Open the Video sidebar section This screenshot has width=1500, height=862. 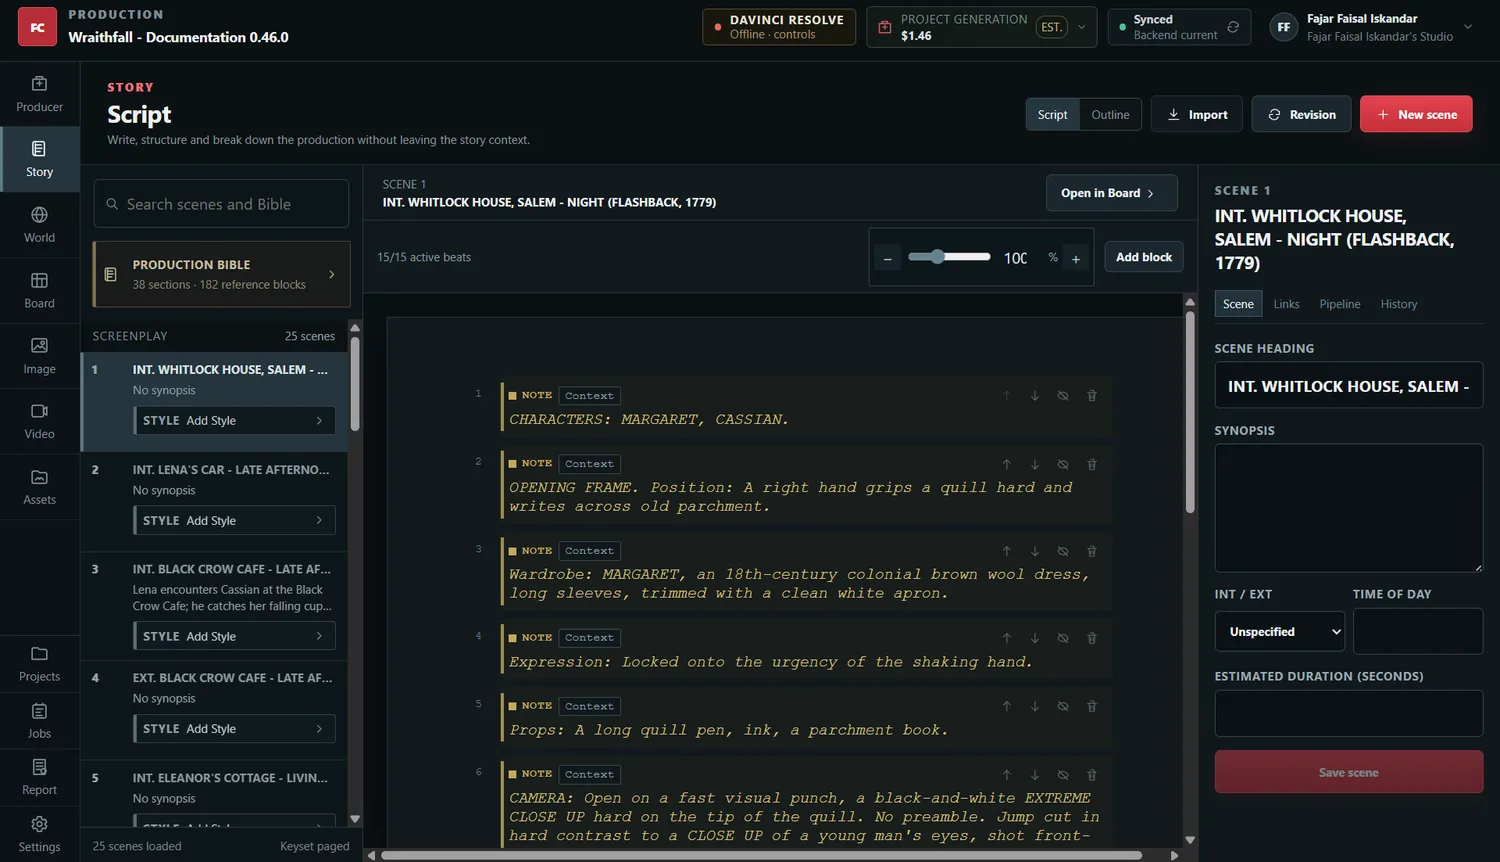(x=39, y=421)
